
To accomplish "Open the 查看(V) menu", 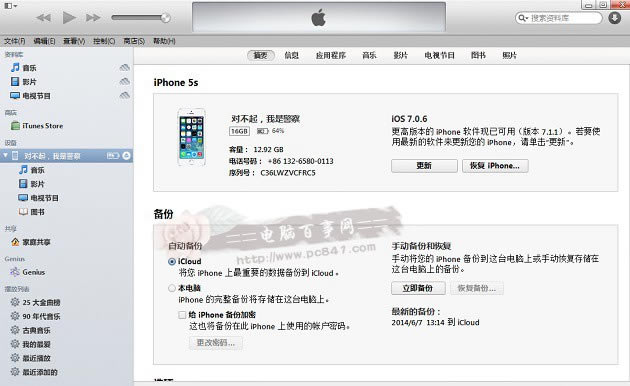I will [x=74, y=41].
